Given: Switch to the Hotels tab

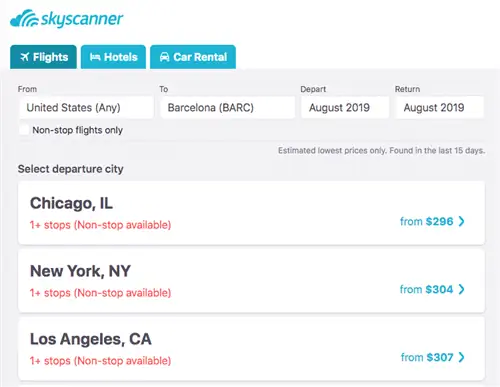Looking at the screenshot, I should pyautogui.click(x=113, y=57).
